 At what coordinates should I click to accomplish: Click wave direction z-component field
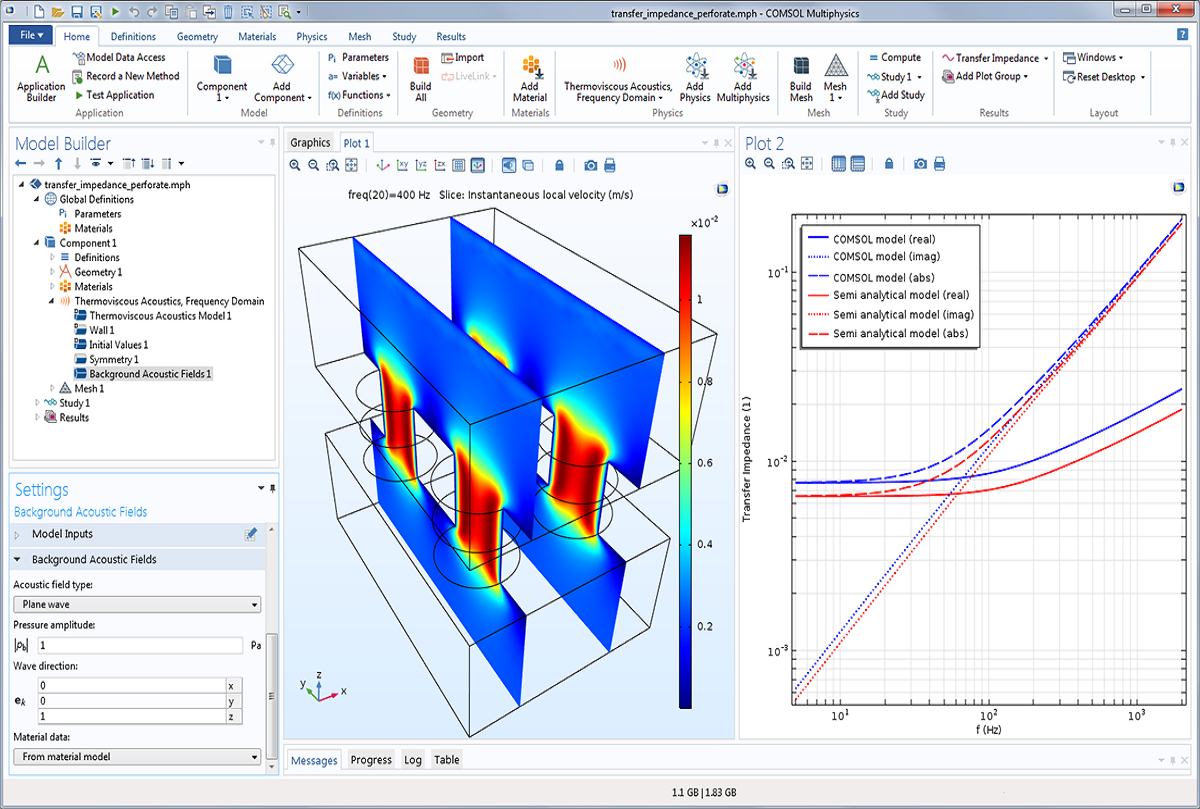[x=130, y=717]
